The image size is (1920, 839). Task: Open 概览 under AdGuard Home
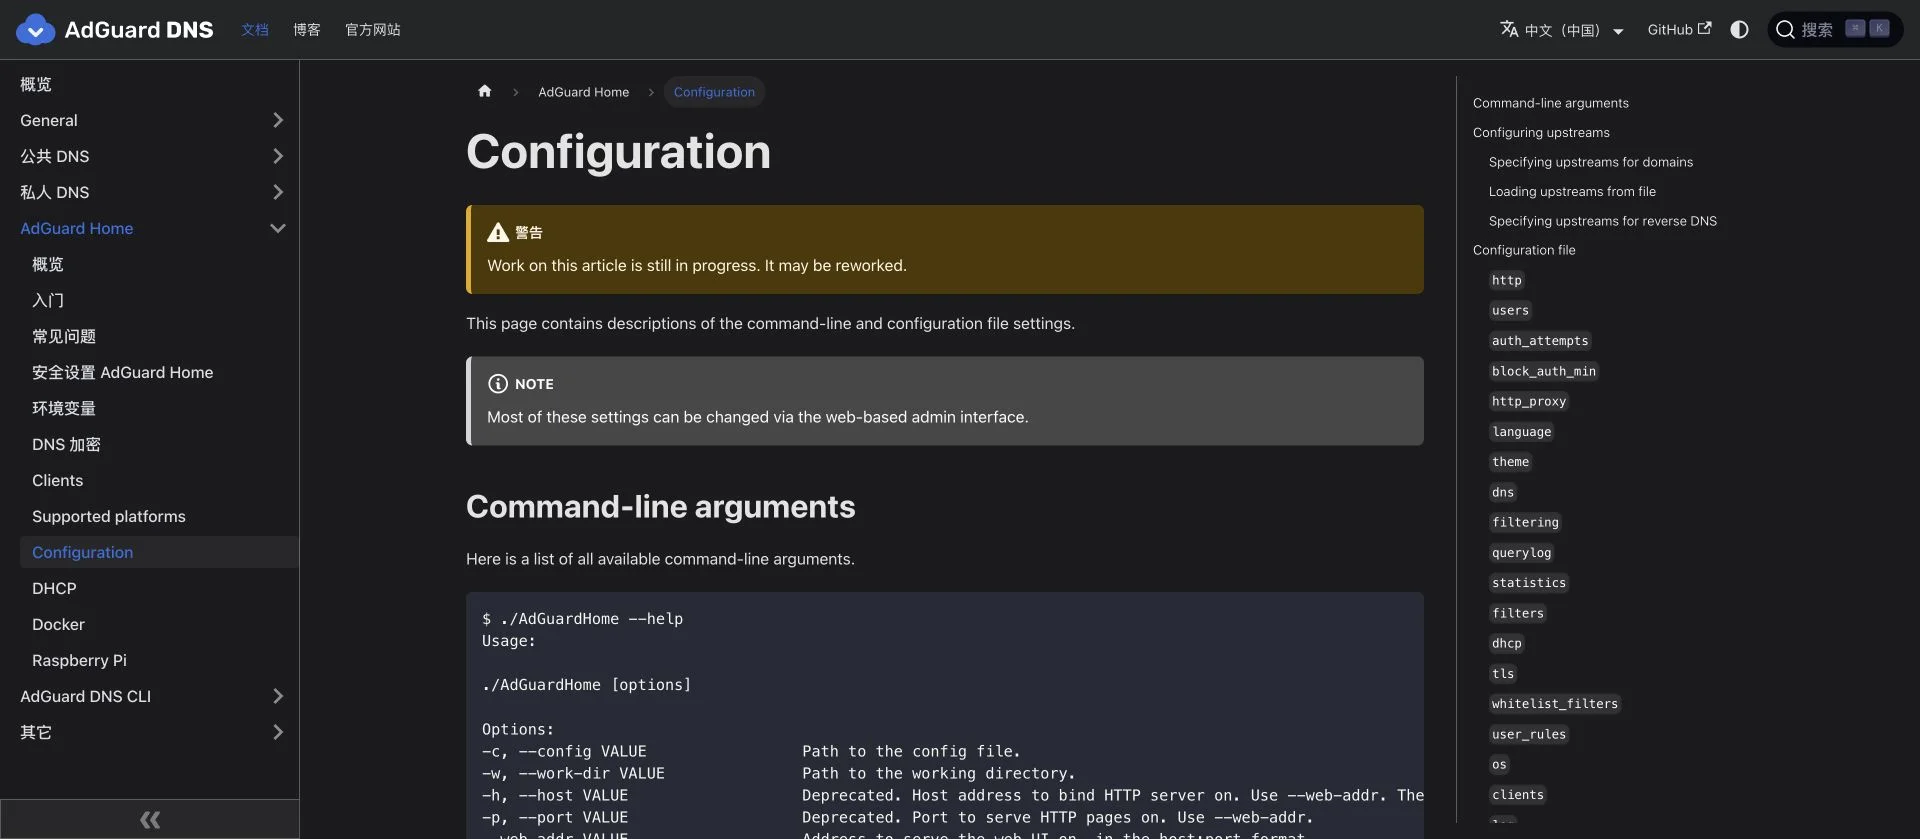pos(48,264)
